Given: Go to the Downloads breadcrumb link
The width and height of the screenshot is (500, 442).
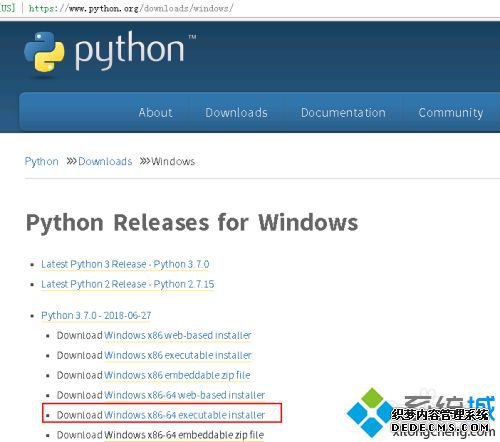Looking at the screenshot, I should pos(105,161).
